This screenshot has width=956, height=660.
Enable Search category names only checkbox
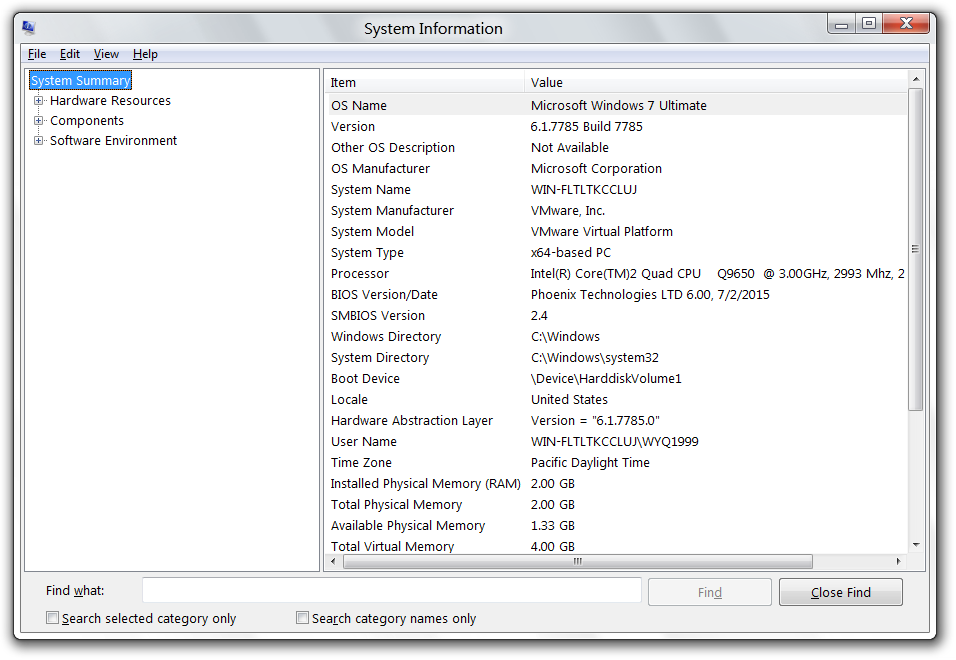[303, 618]
